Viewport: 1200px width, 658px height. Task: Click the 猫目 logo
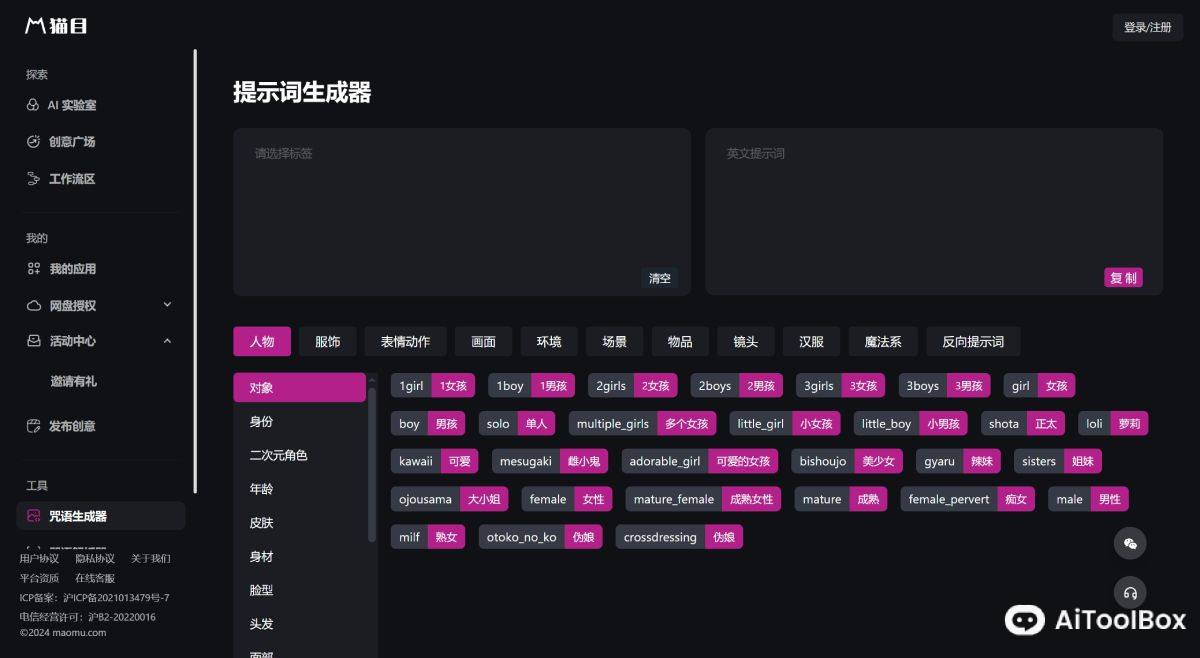[x=56, y=26]
